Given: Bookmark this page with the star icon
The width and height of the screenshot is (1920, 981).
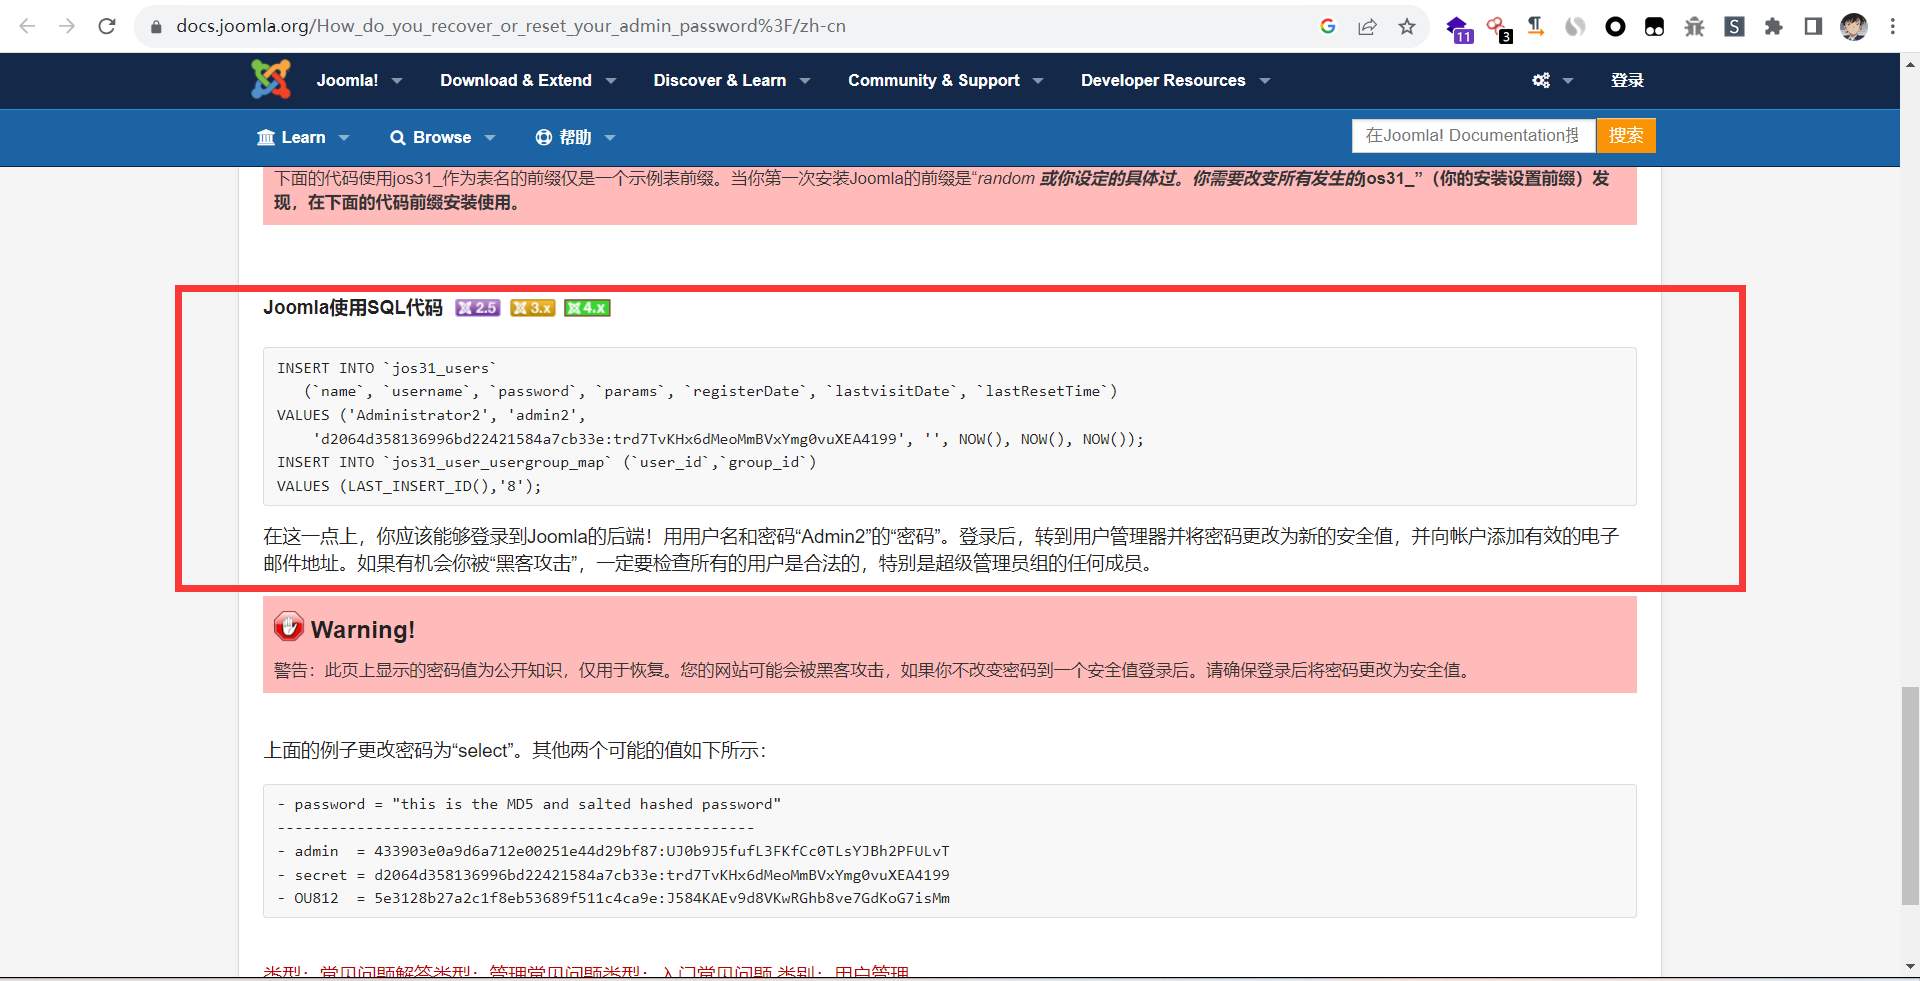Looking at the screenshot, I should 1407,26.
